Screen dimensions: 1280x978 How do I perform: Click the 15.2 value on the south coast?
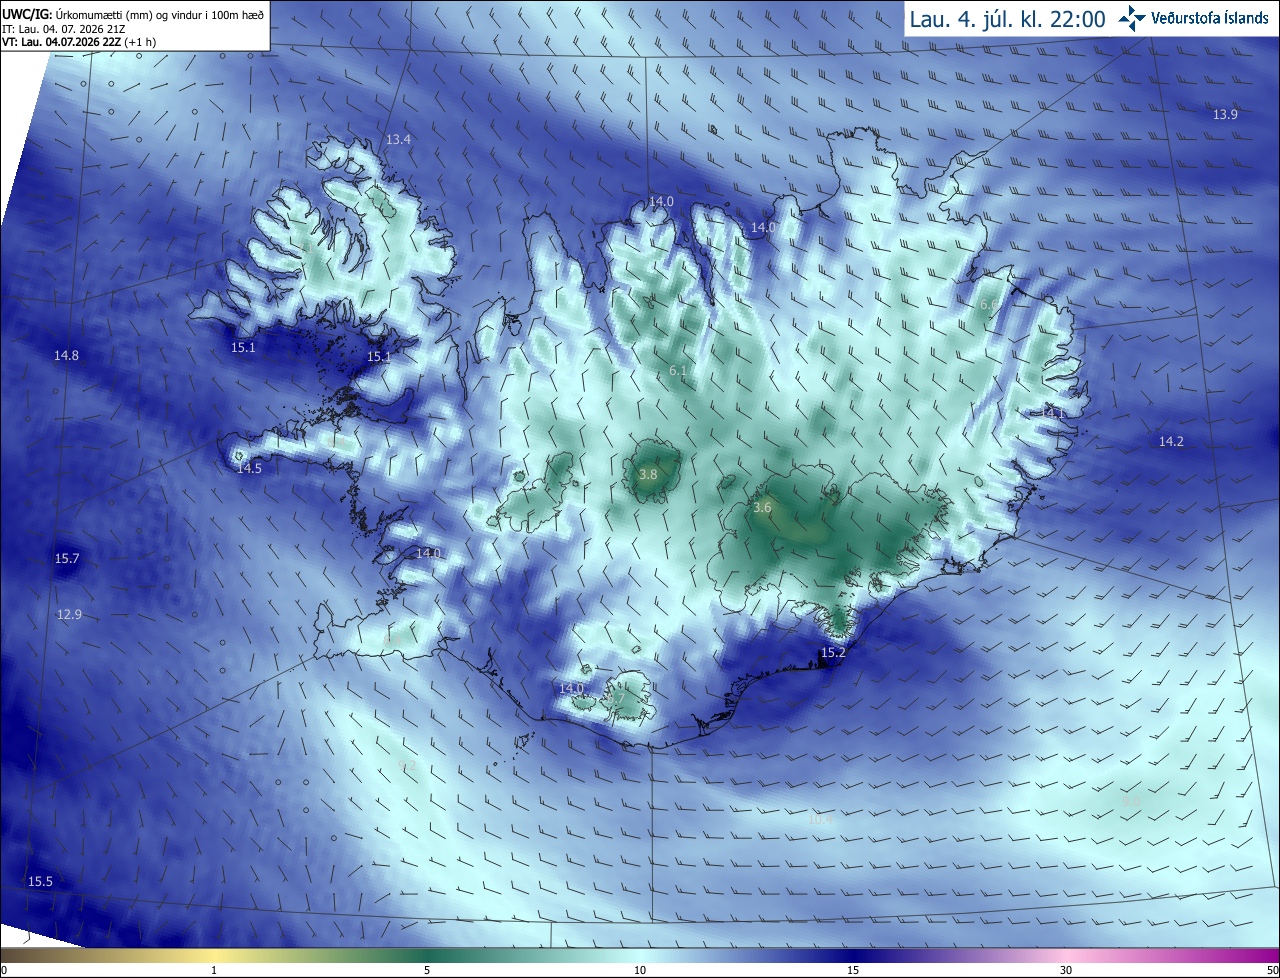click(833, 652)
